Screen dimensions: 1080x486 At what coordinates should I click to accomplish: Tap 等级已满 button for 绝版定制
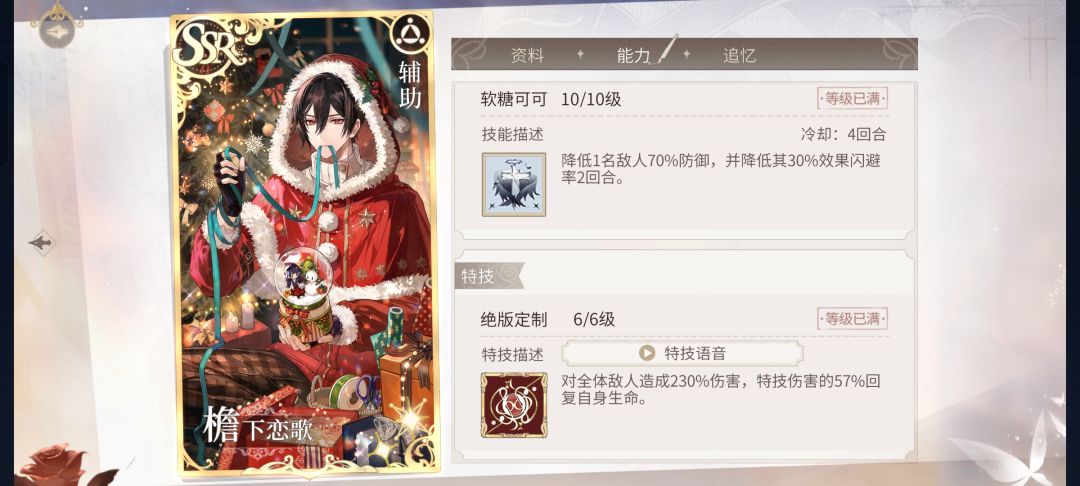853,319
